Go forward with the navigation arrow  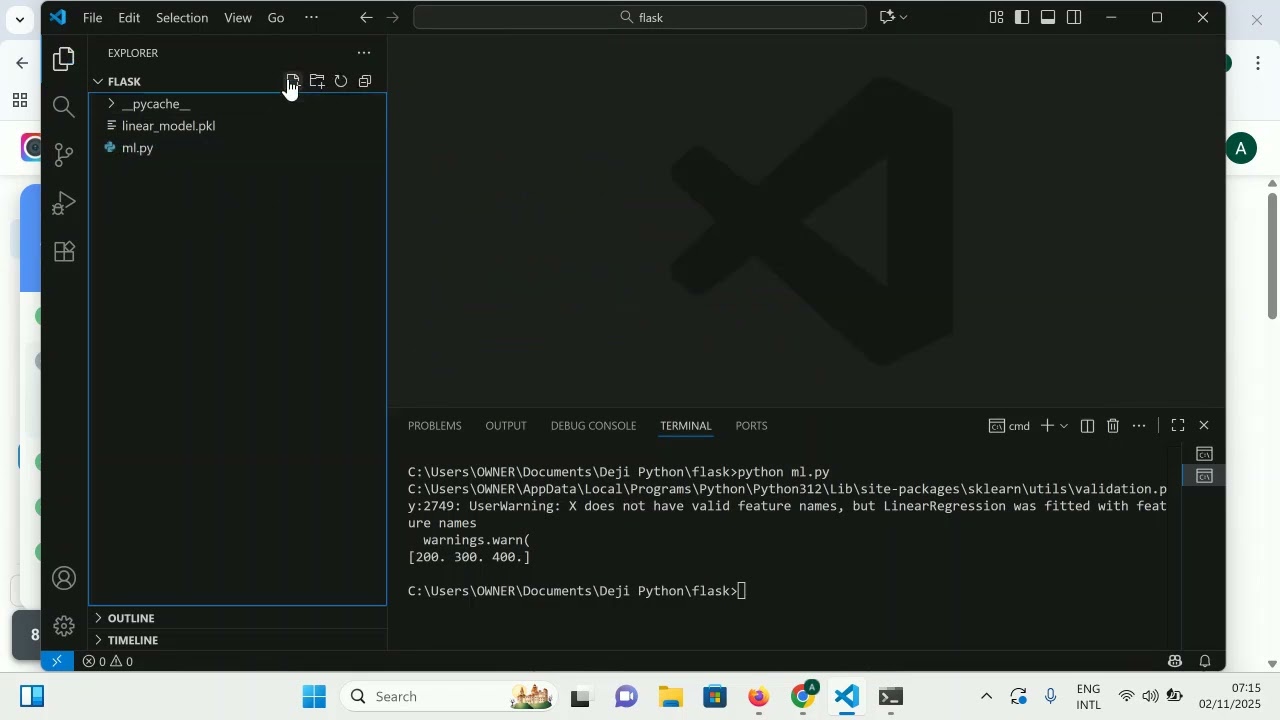[392, 17]
